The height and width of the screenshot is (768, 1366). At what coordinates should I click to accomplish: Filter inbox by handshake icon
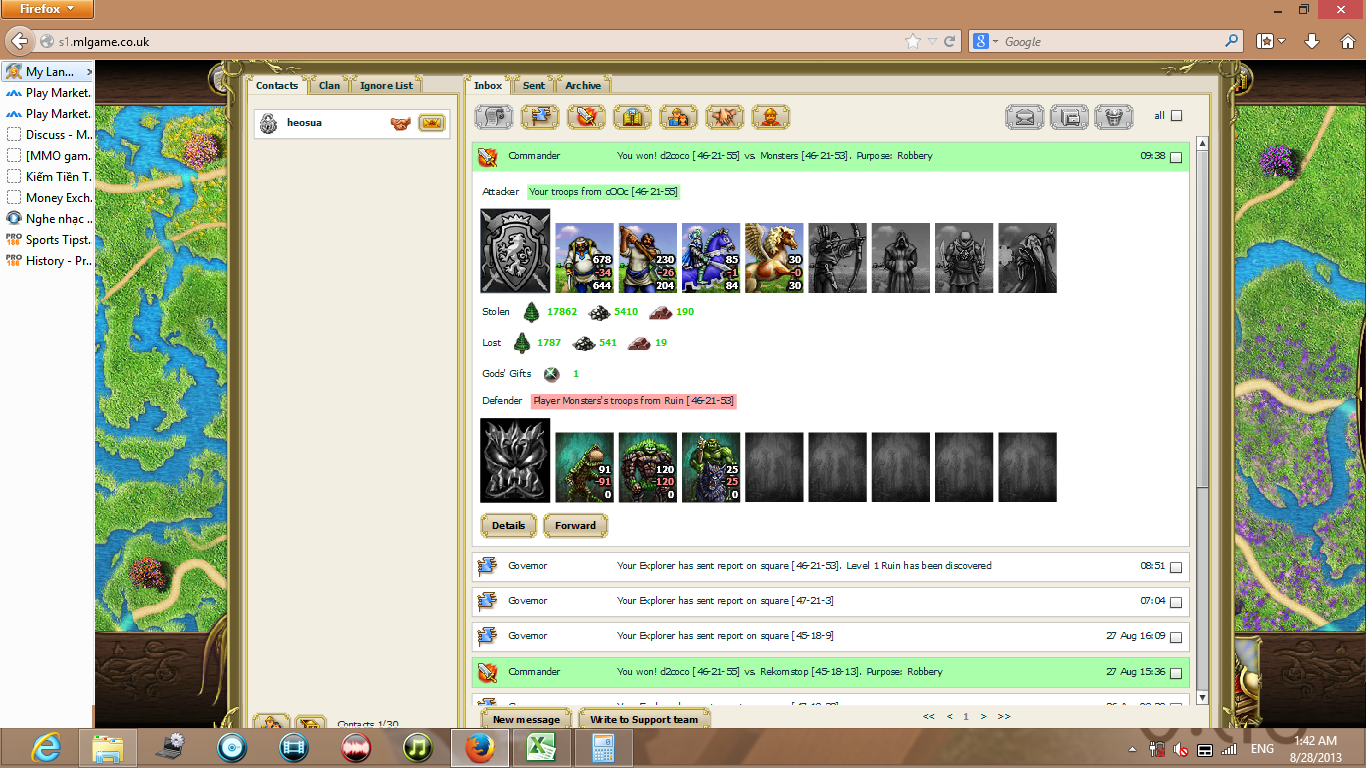coord(725,117)
